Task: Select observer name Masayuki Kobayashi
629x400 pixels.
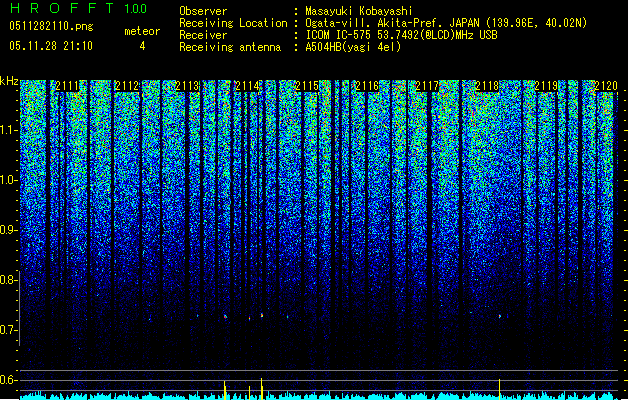Action: click(x=359, y=11)
